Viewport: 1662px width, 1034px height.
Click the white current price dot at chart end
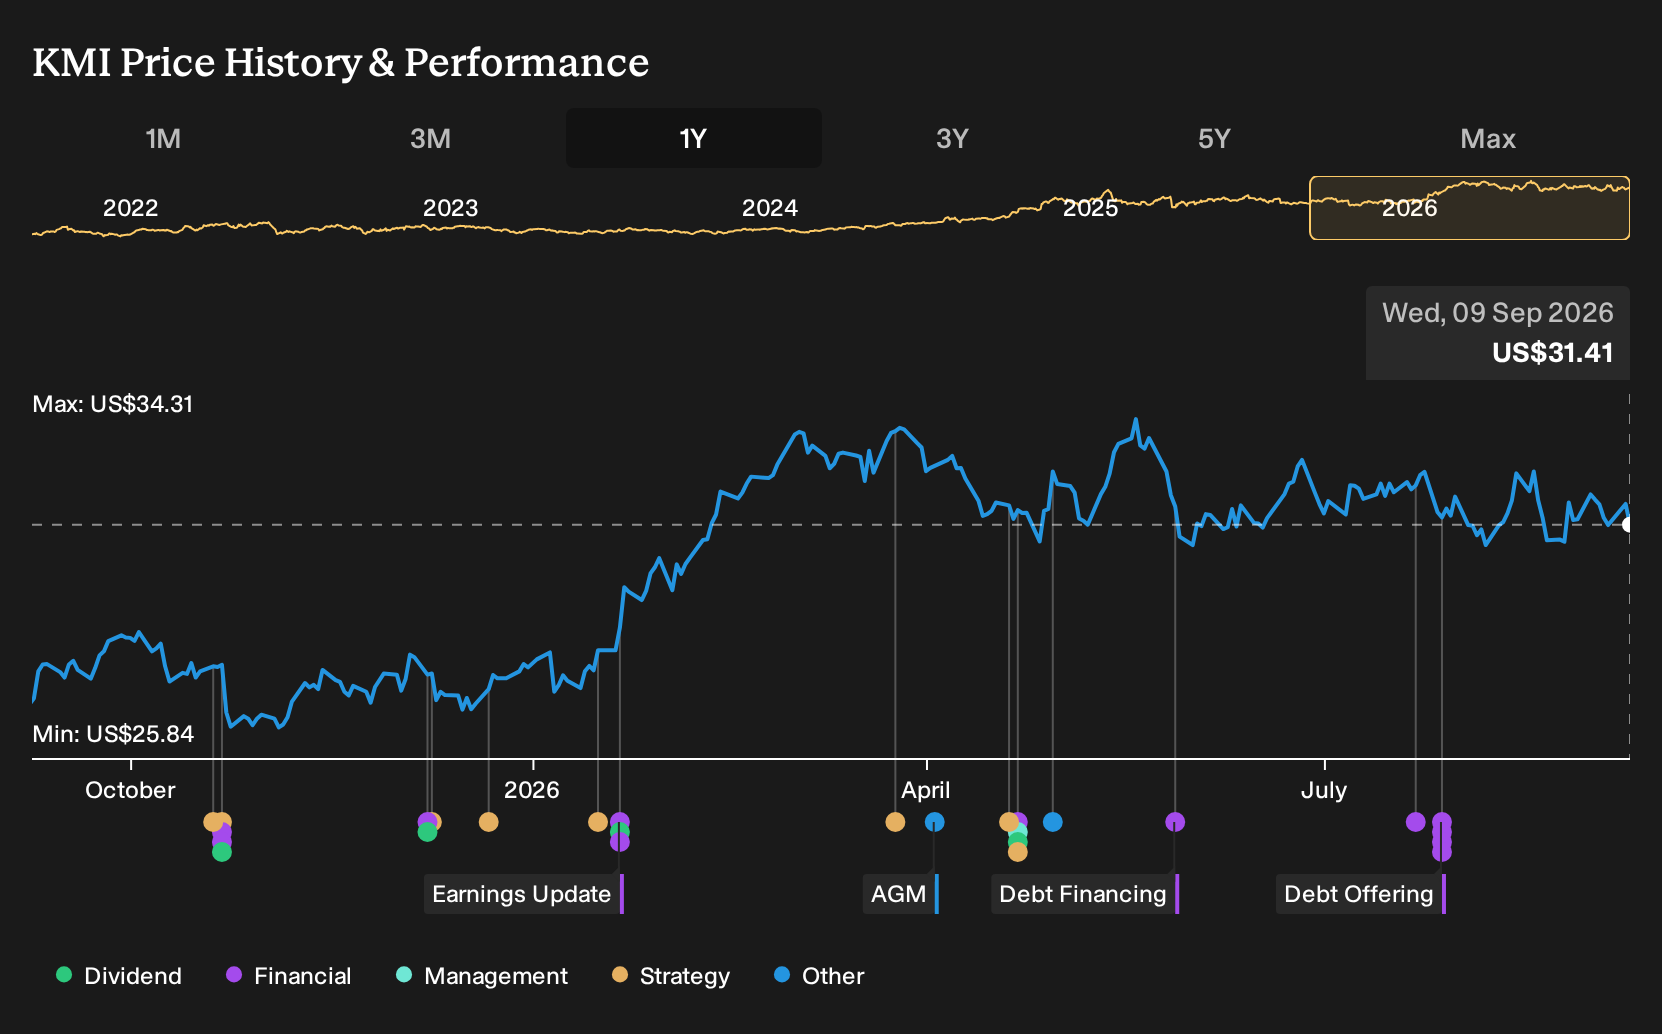coord(1627,524)
